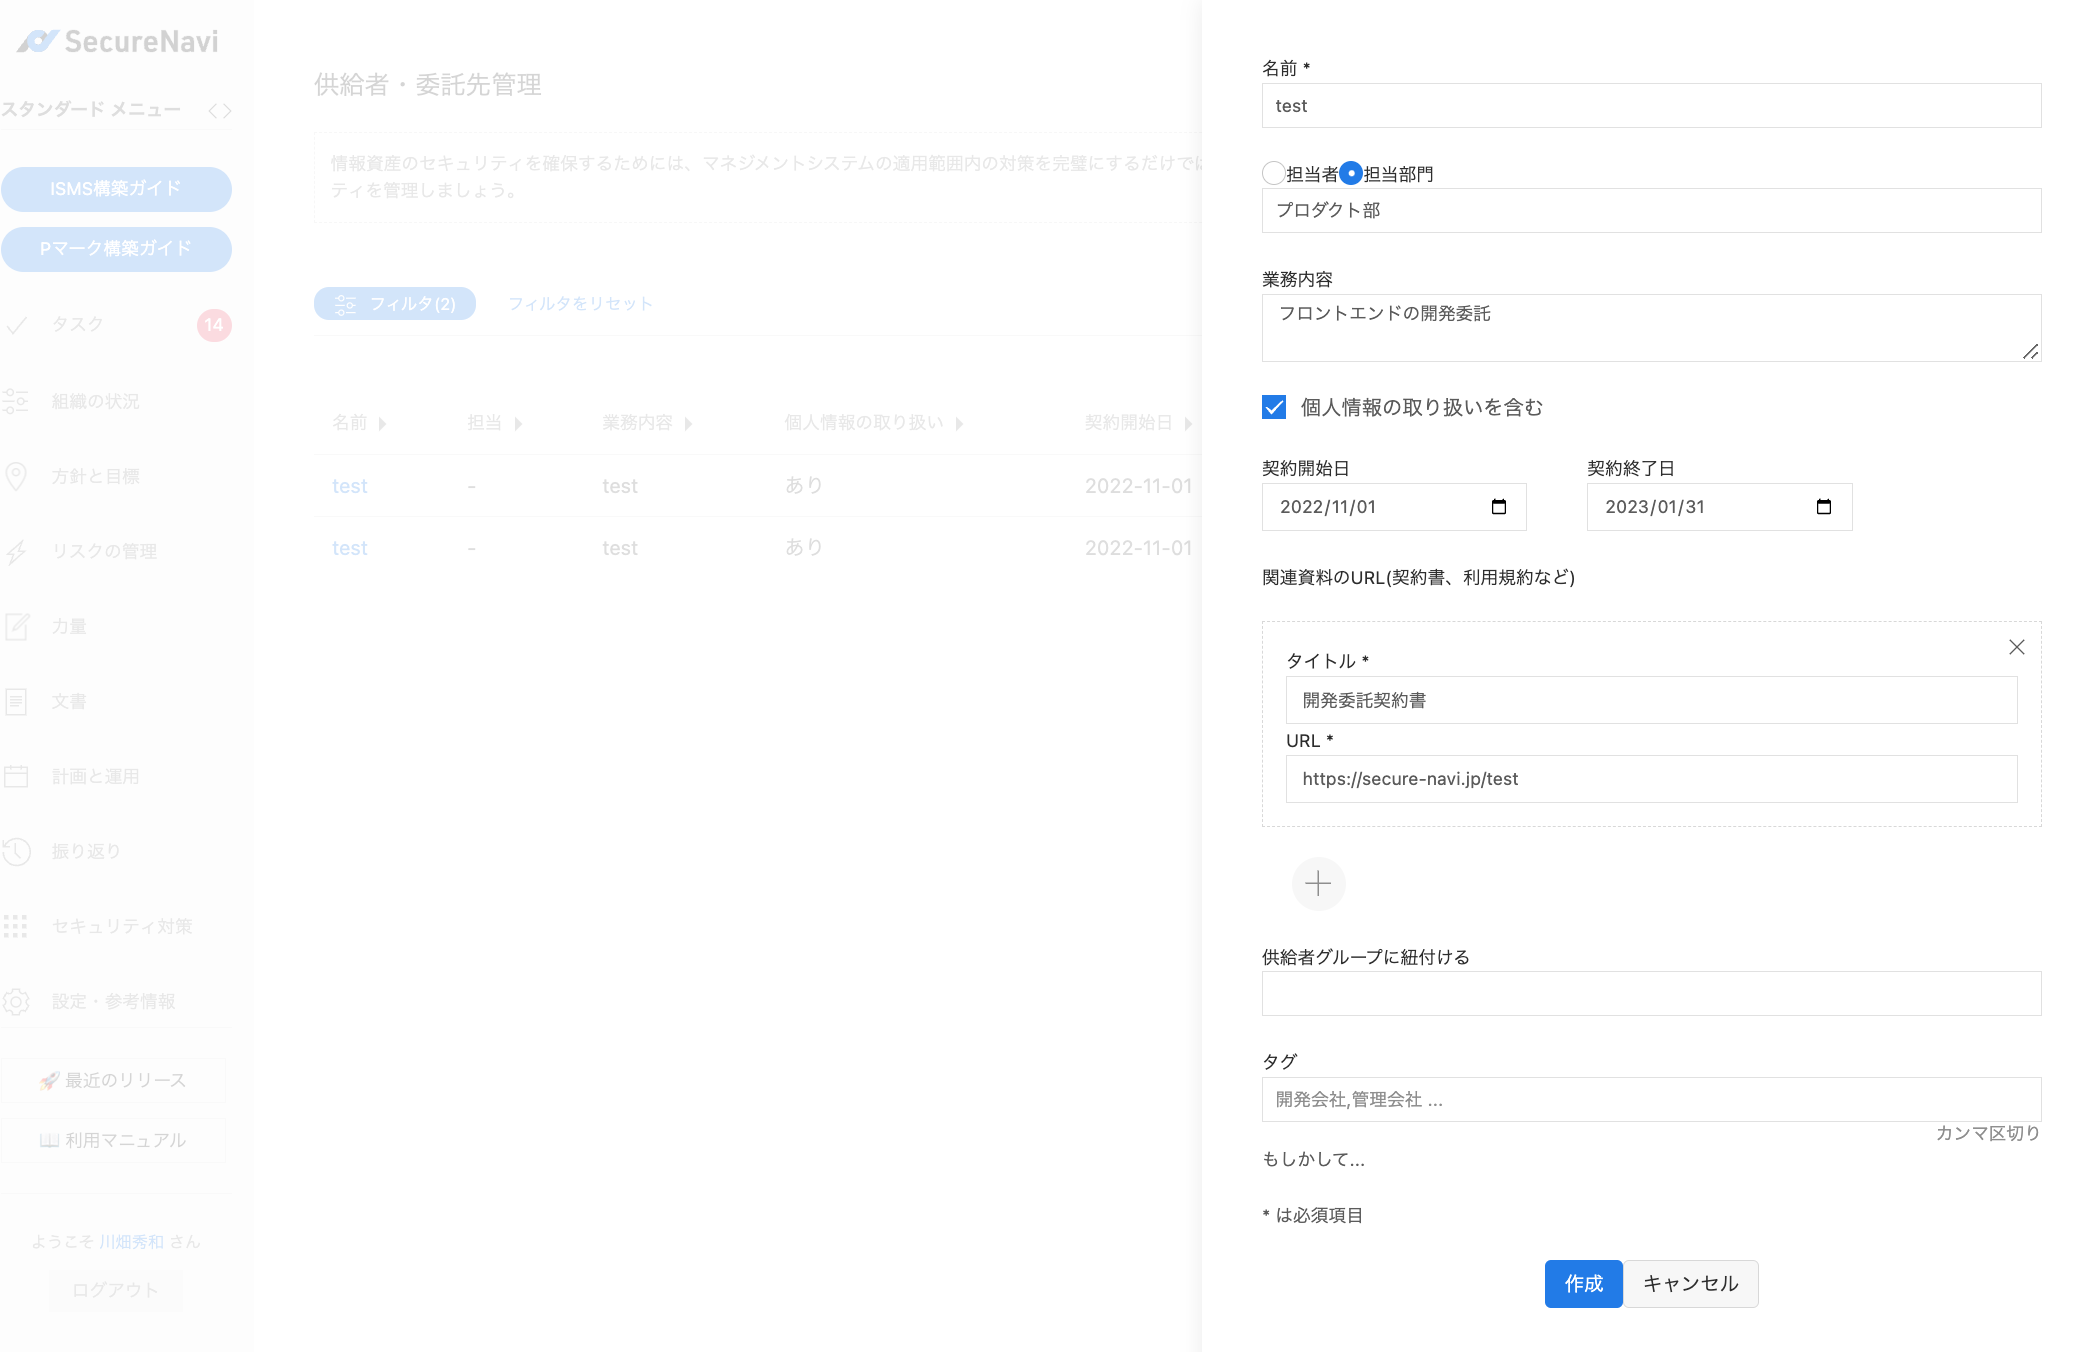This screenshot has width=2076, height=1352.
Task: Click the history icon beside 振り返り
Action: pyautogui.click(x=16, y=851)
